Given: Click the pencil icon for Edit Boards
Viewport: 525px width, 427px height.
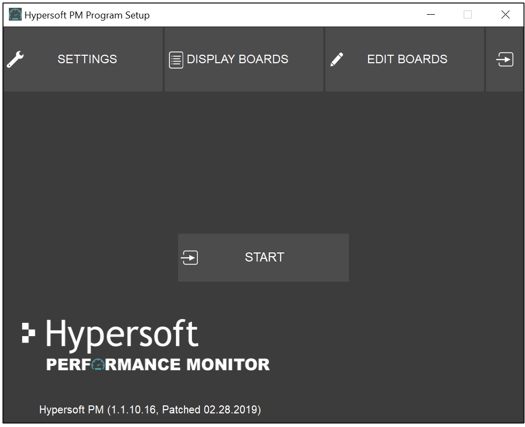Looking at the screenshot, I should pyautogui.click(x=336, y=60).
